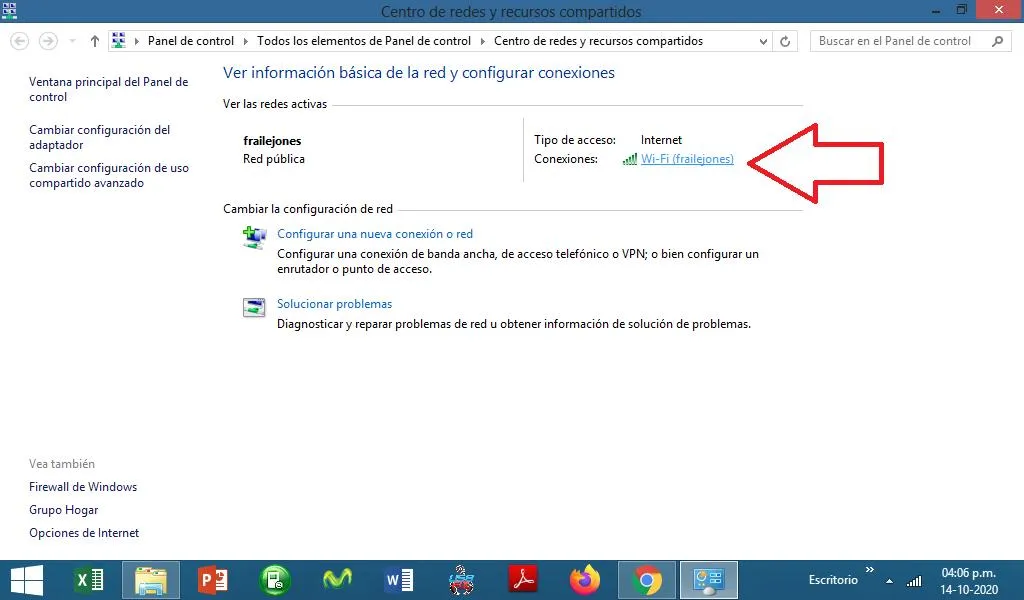Open Adobe Acrobat Reader from the taskbar

click(522, 580)
